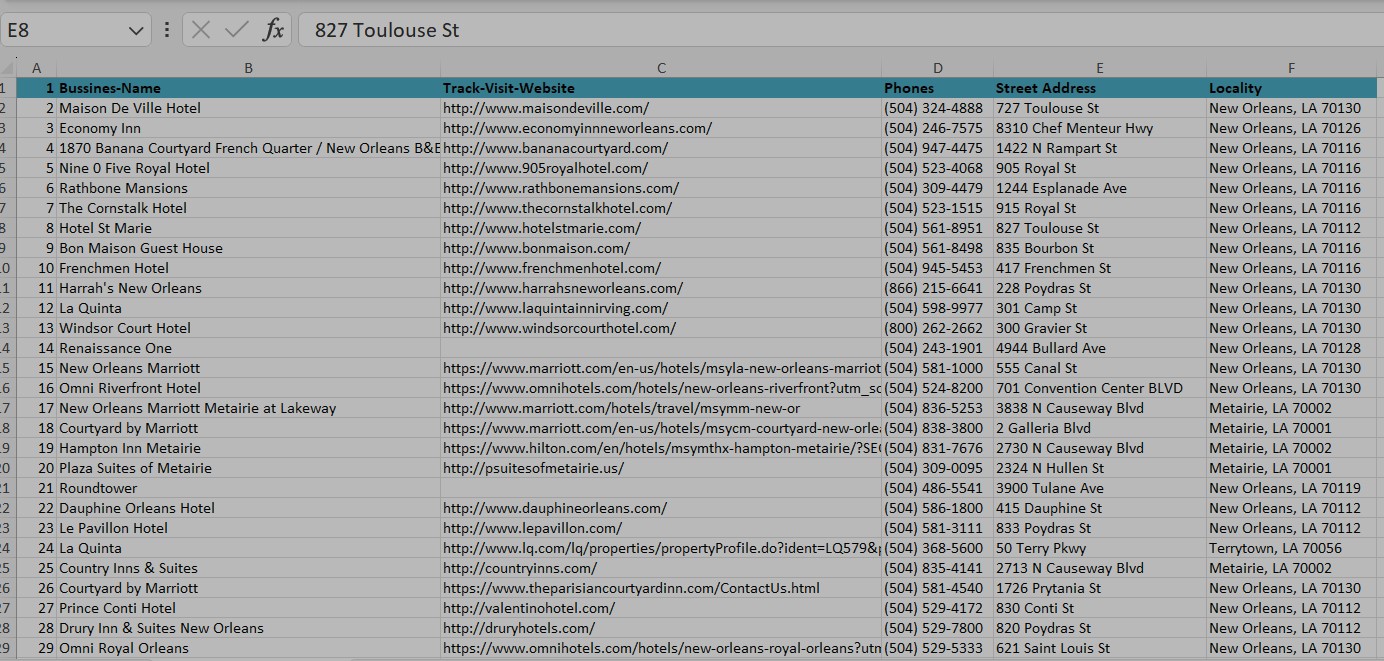This screenshot has width=1384, height=661.
Task: Click the Name Box showing E8
Action: click(64, 30)
